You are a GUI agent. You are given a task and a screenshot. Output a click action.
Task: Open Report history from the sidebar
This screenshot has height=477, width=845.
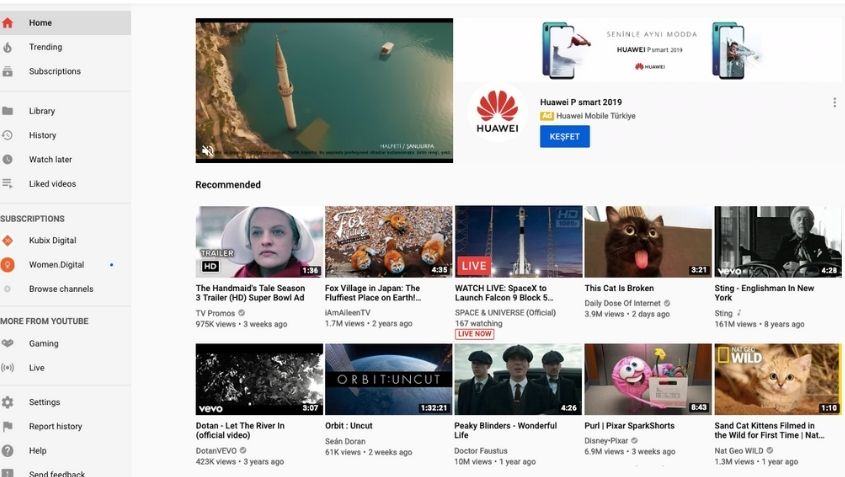(x=65, y=426)
